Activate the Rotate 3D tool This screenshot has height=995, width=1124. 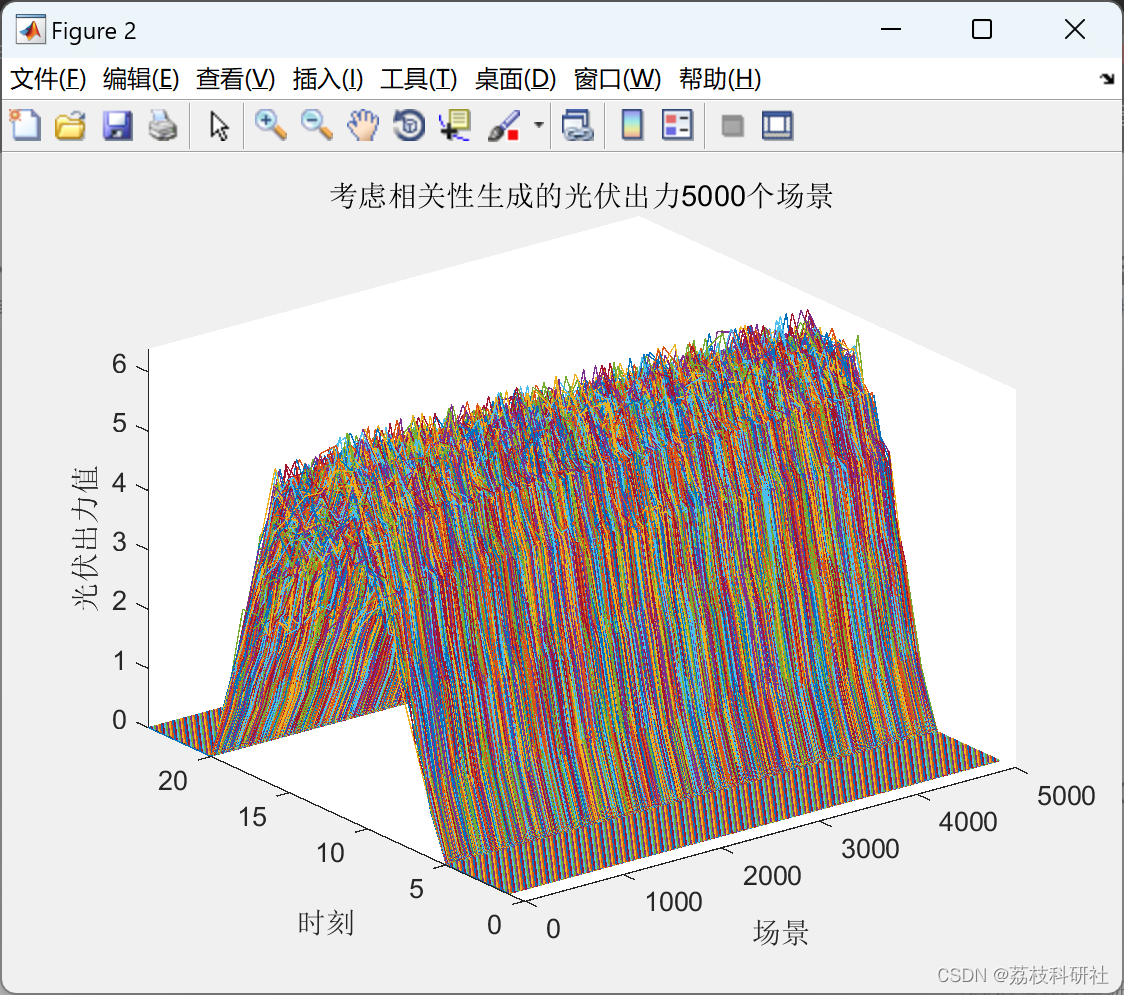(409, 125)
